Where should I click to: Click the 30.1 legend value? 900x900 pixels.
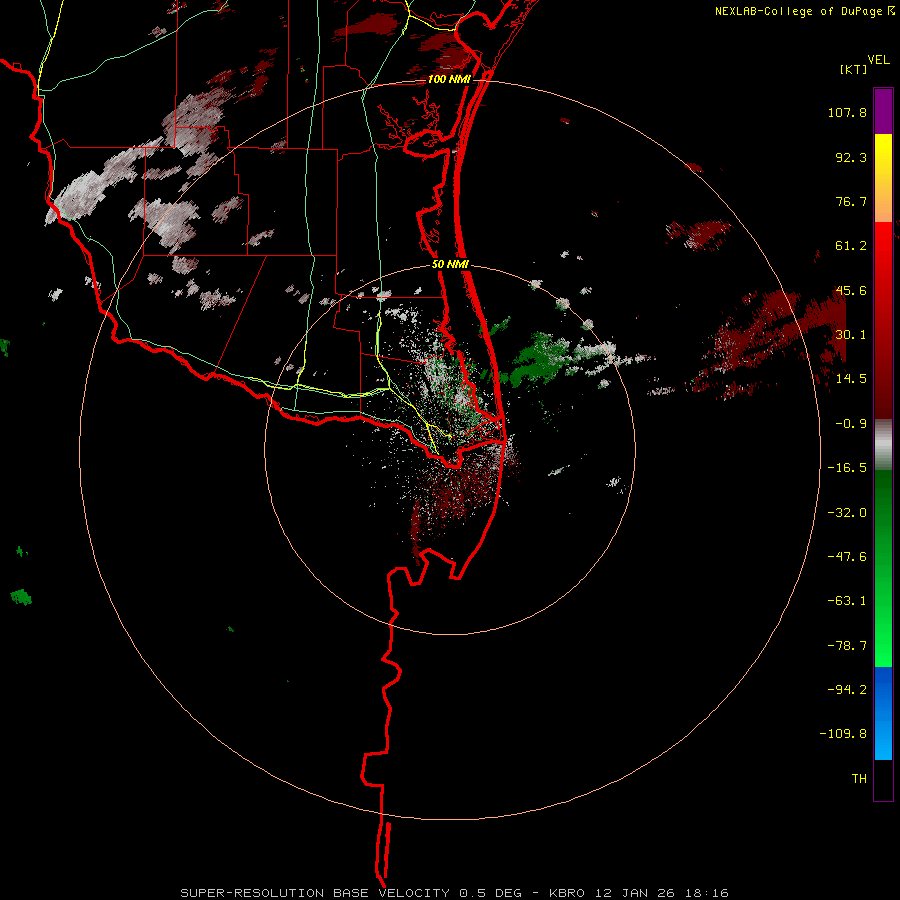[x=851, y=335]
